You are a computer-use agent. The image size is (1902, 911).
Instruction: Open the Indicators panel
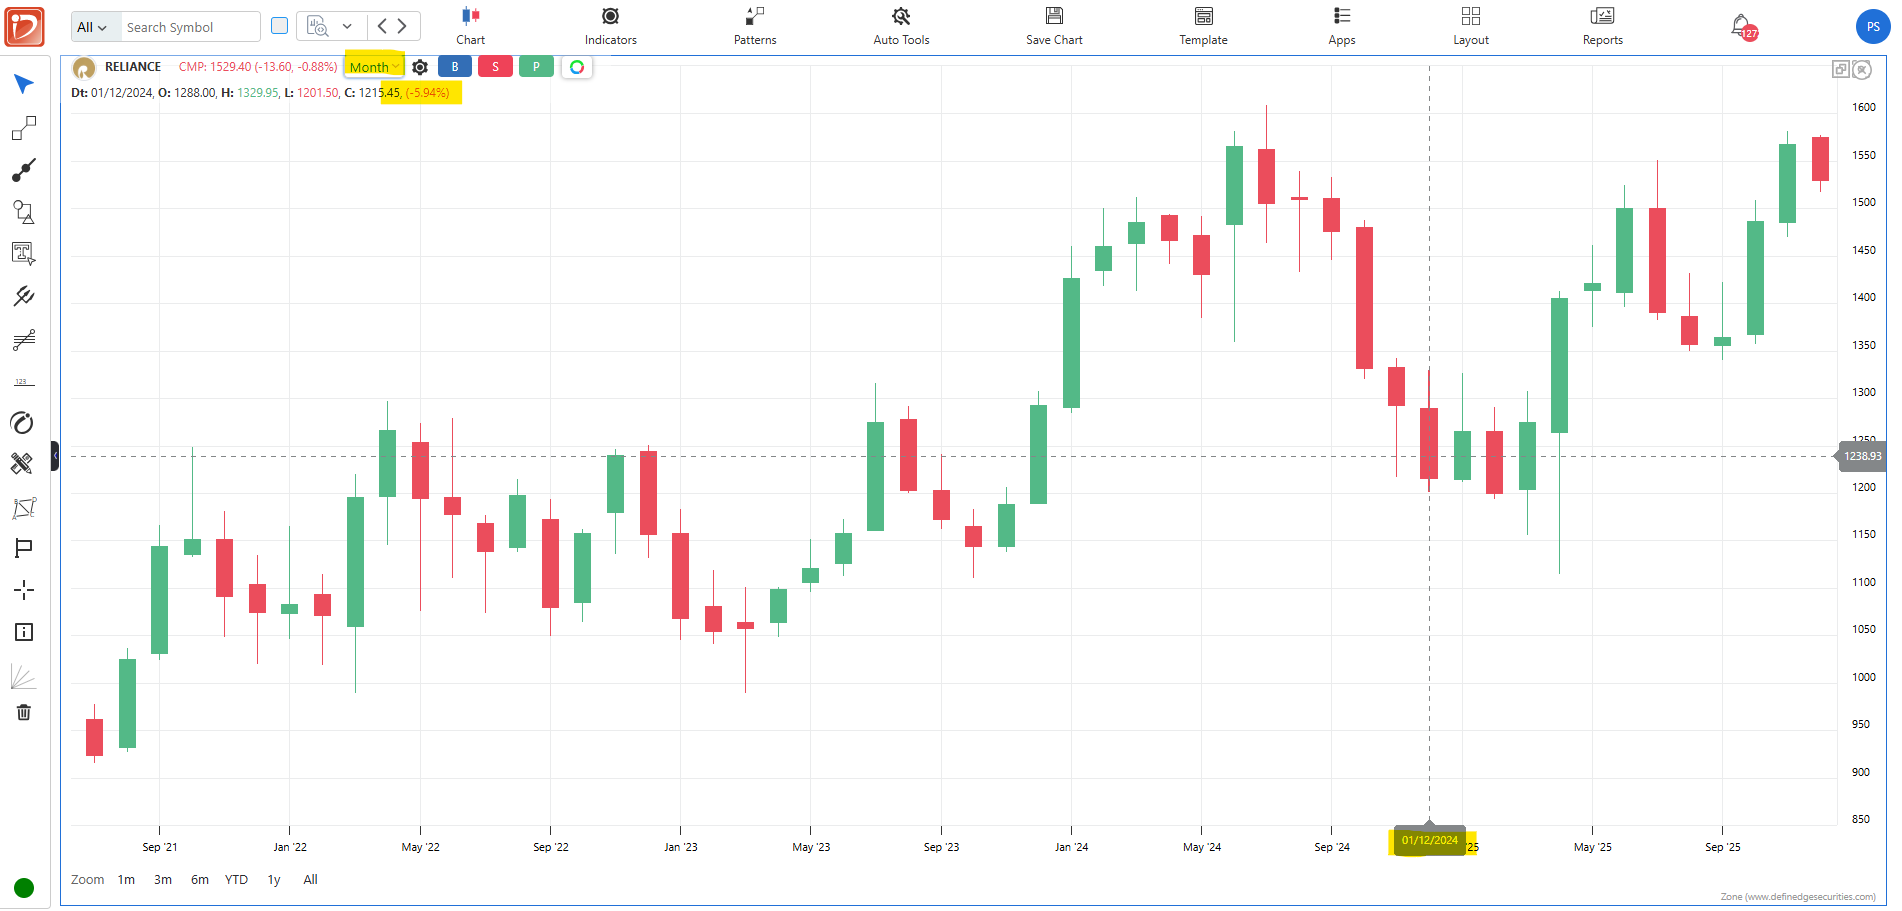pyautogui.click(x=610, y=26)
